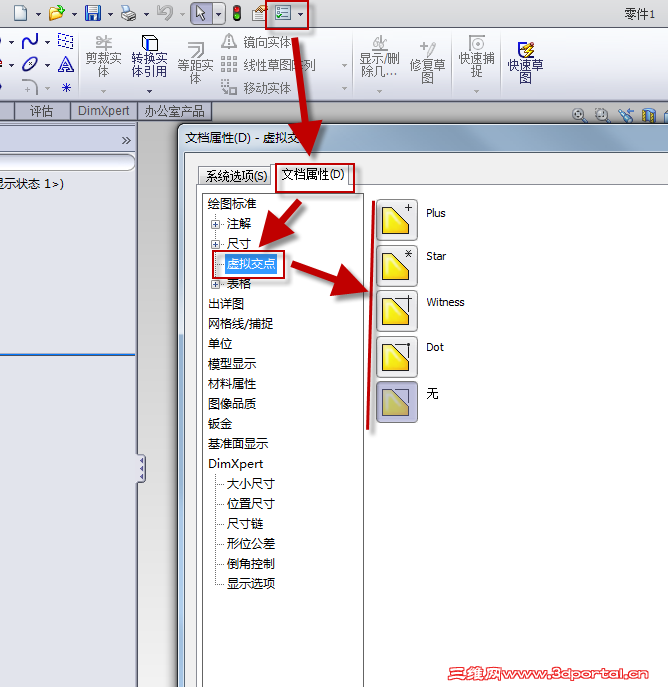
Task: Choose the 无 (None) virtual sharp style
Action: [x=396, y=402]
